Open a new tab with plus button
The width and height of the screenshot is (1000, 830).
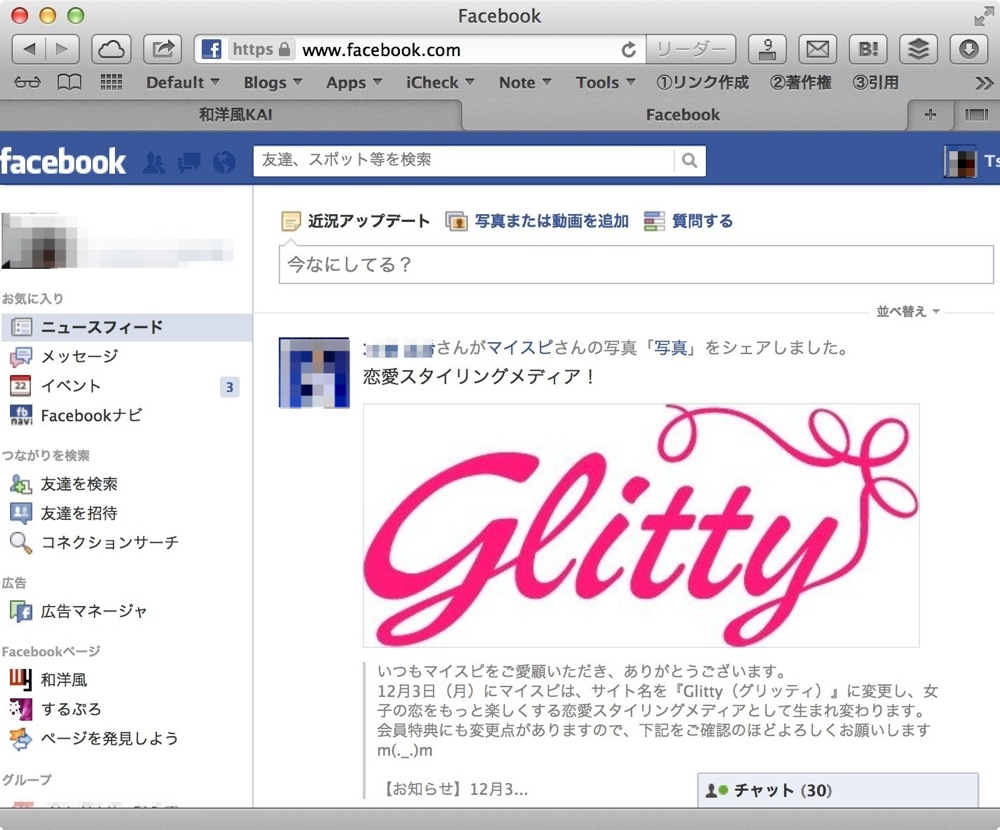click(x=930, y=115)
